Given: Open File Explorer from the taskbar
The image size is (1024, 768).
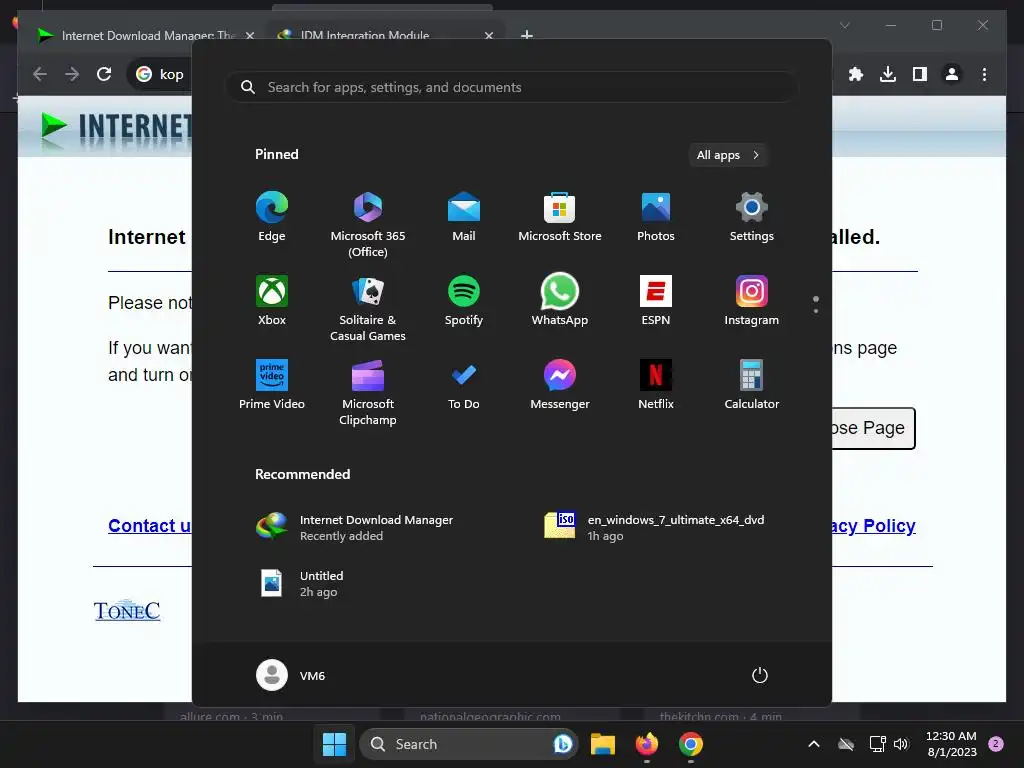Looking at the screenshot, I should pyautogui.click(x=603, y=744).
